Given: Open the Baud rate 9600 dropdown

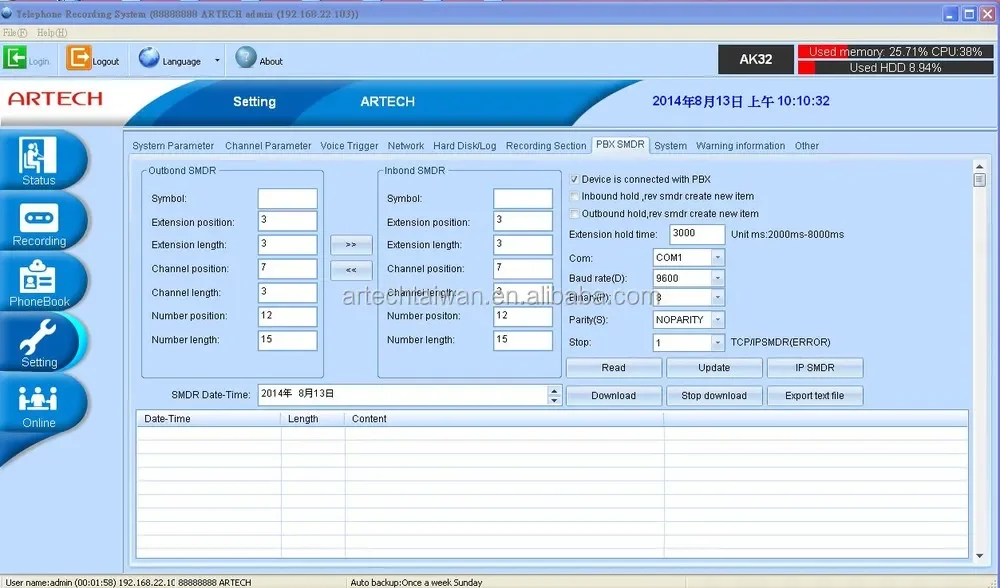Looking at the screenshot, I should pos(716,278).
